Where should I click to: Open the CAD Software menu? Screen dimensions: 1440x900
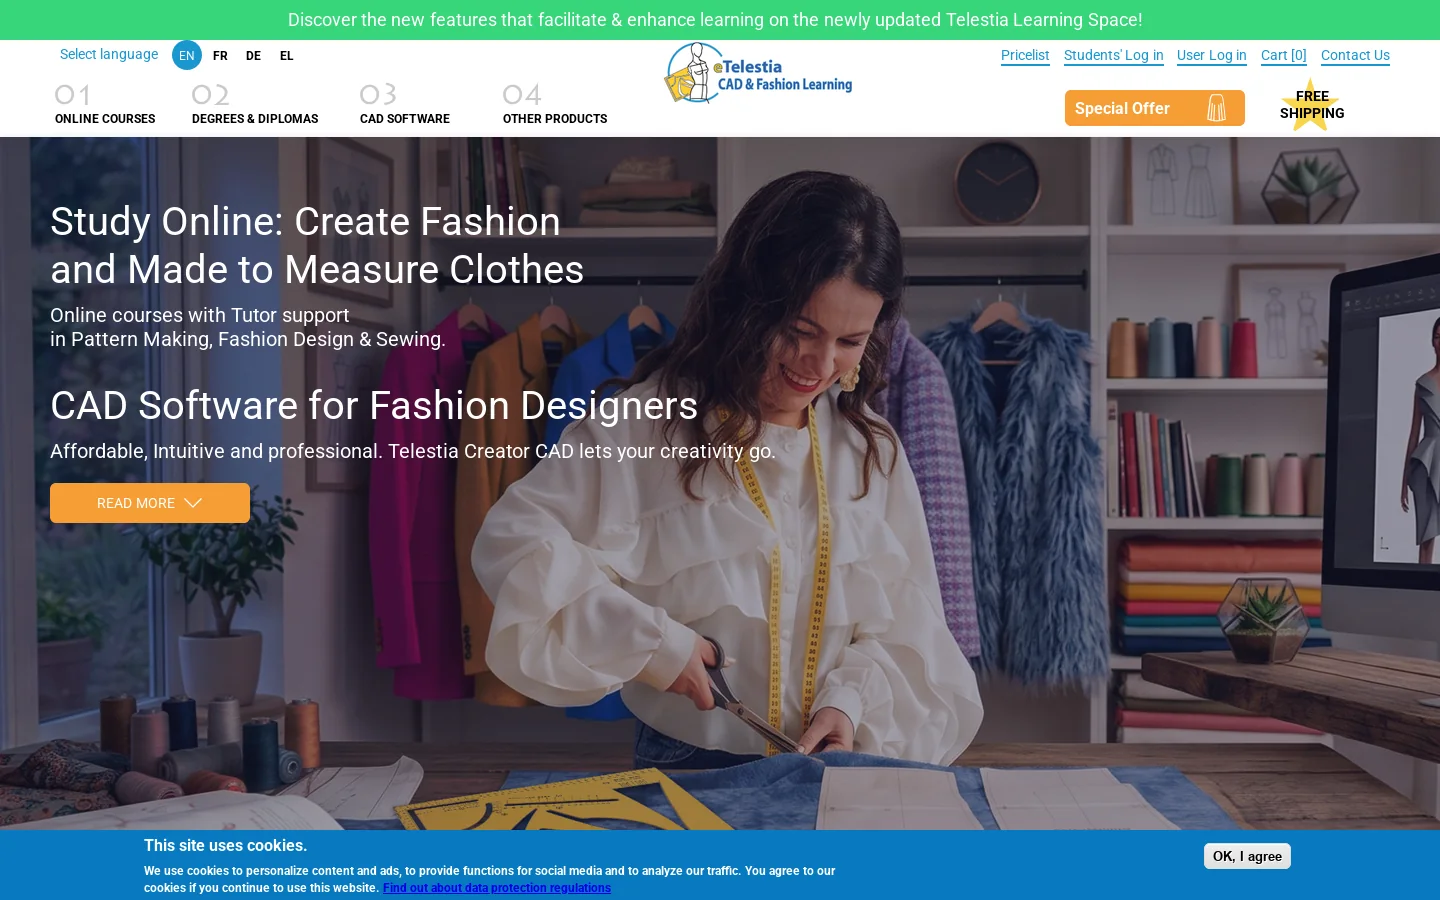pos(405,105)
